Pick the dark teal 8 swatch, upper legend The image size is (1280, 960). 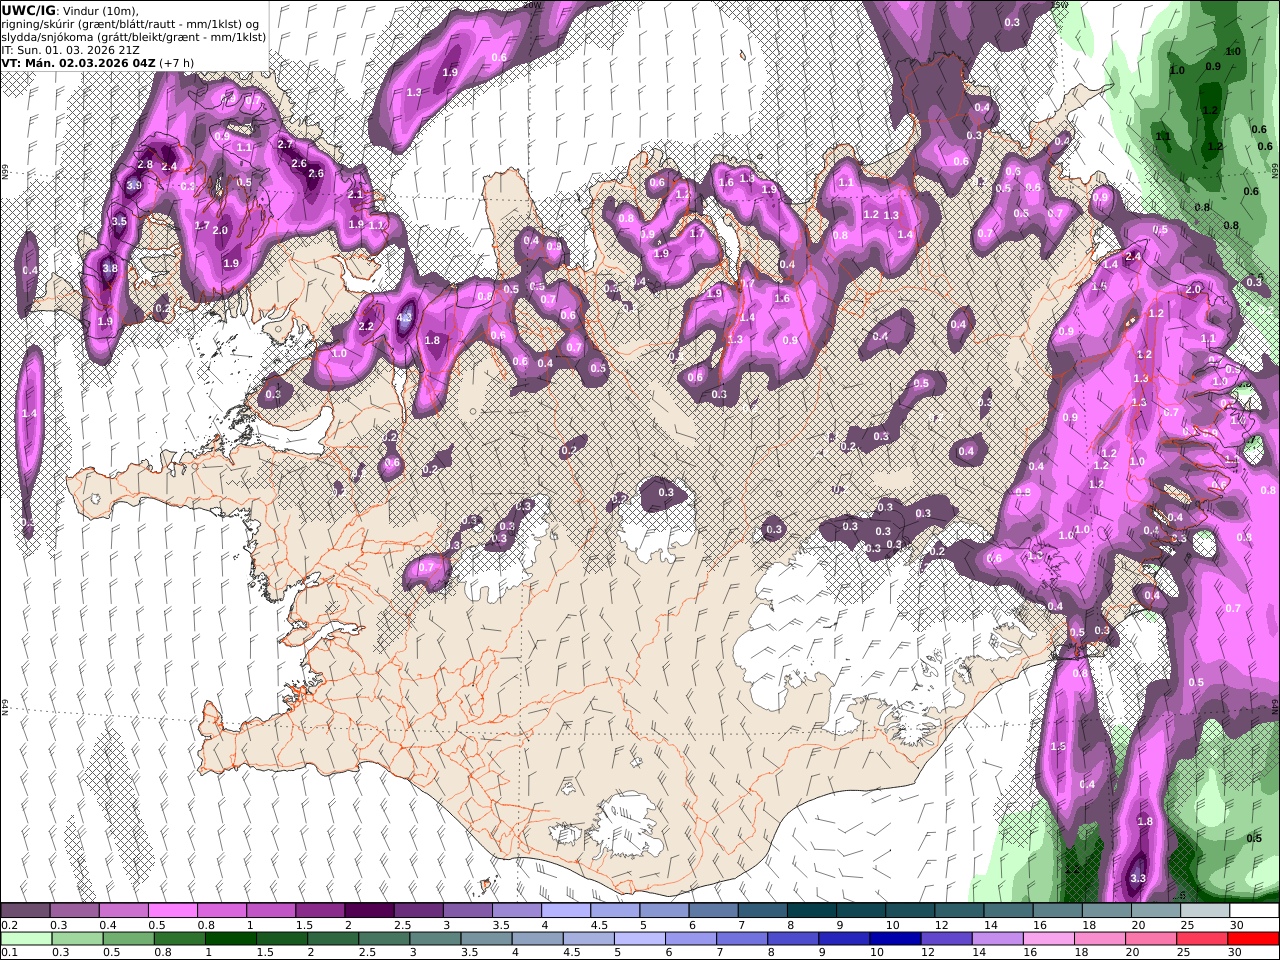(x=811, y=911)
